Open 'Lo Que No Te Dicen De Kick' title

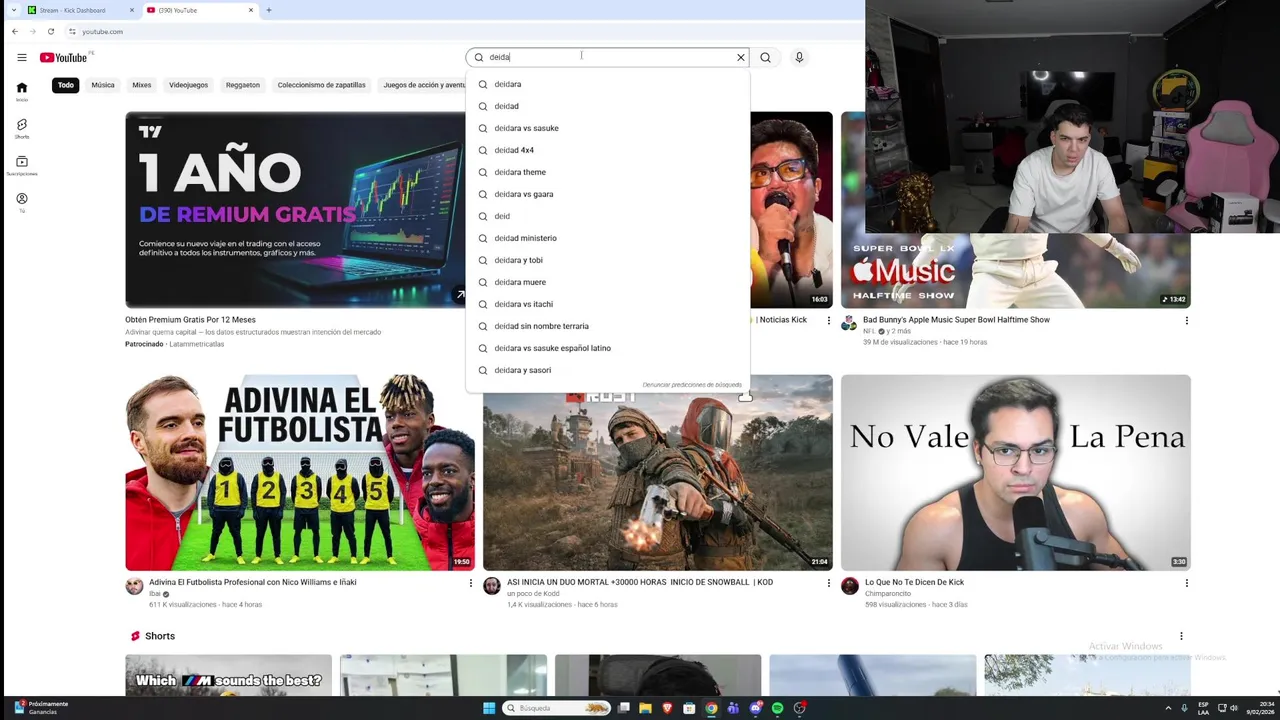[x=914, y=582]
